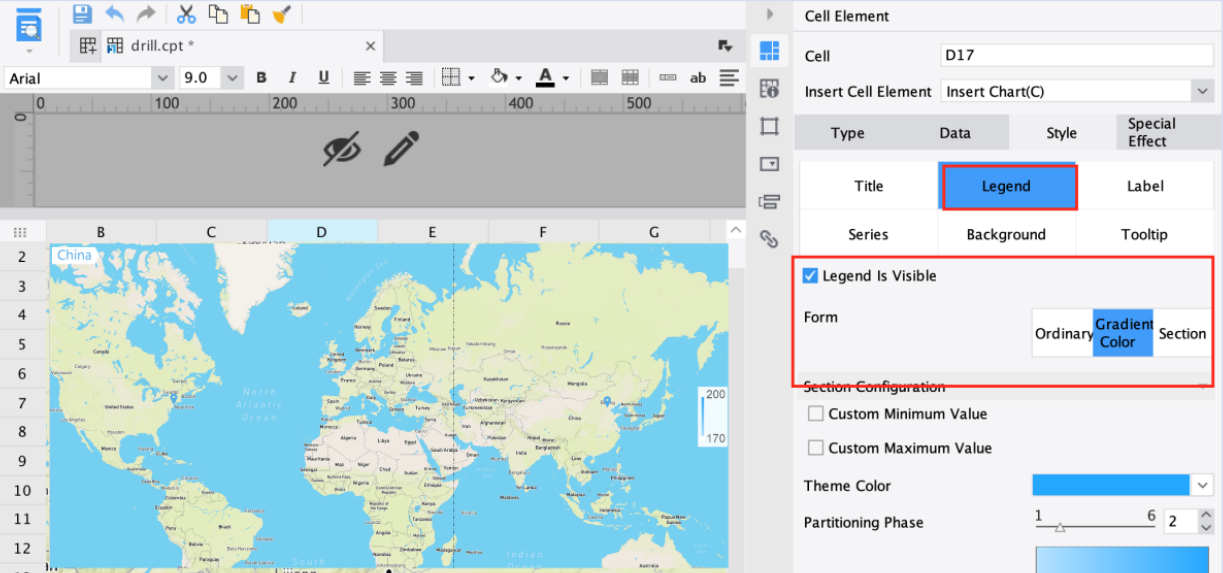Open the font size 9.0 dropdown
The height and width of the screenshot is (573, 1223).
coord(232,78)
